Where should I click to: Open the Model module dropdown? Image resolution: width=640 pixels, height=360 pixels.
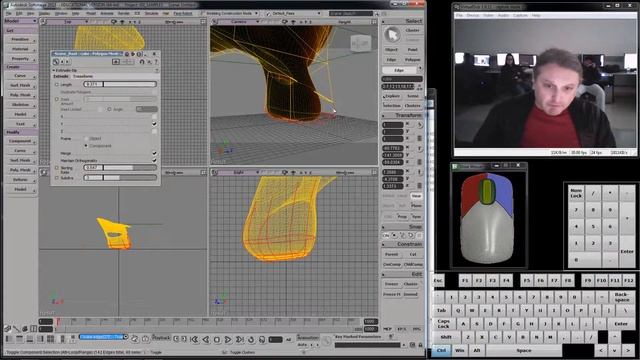[x=20, y=21]
